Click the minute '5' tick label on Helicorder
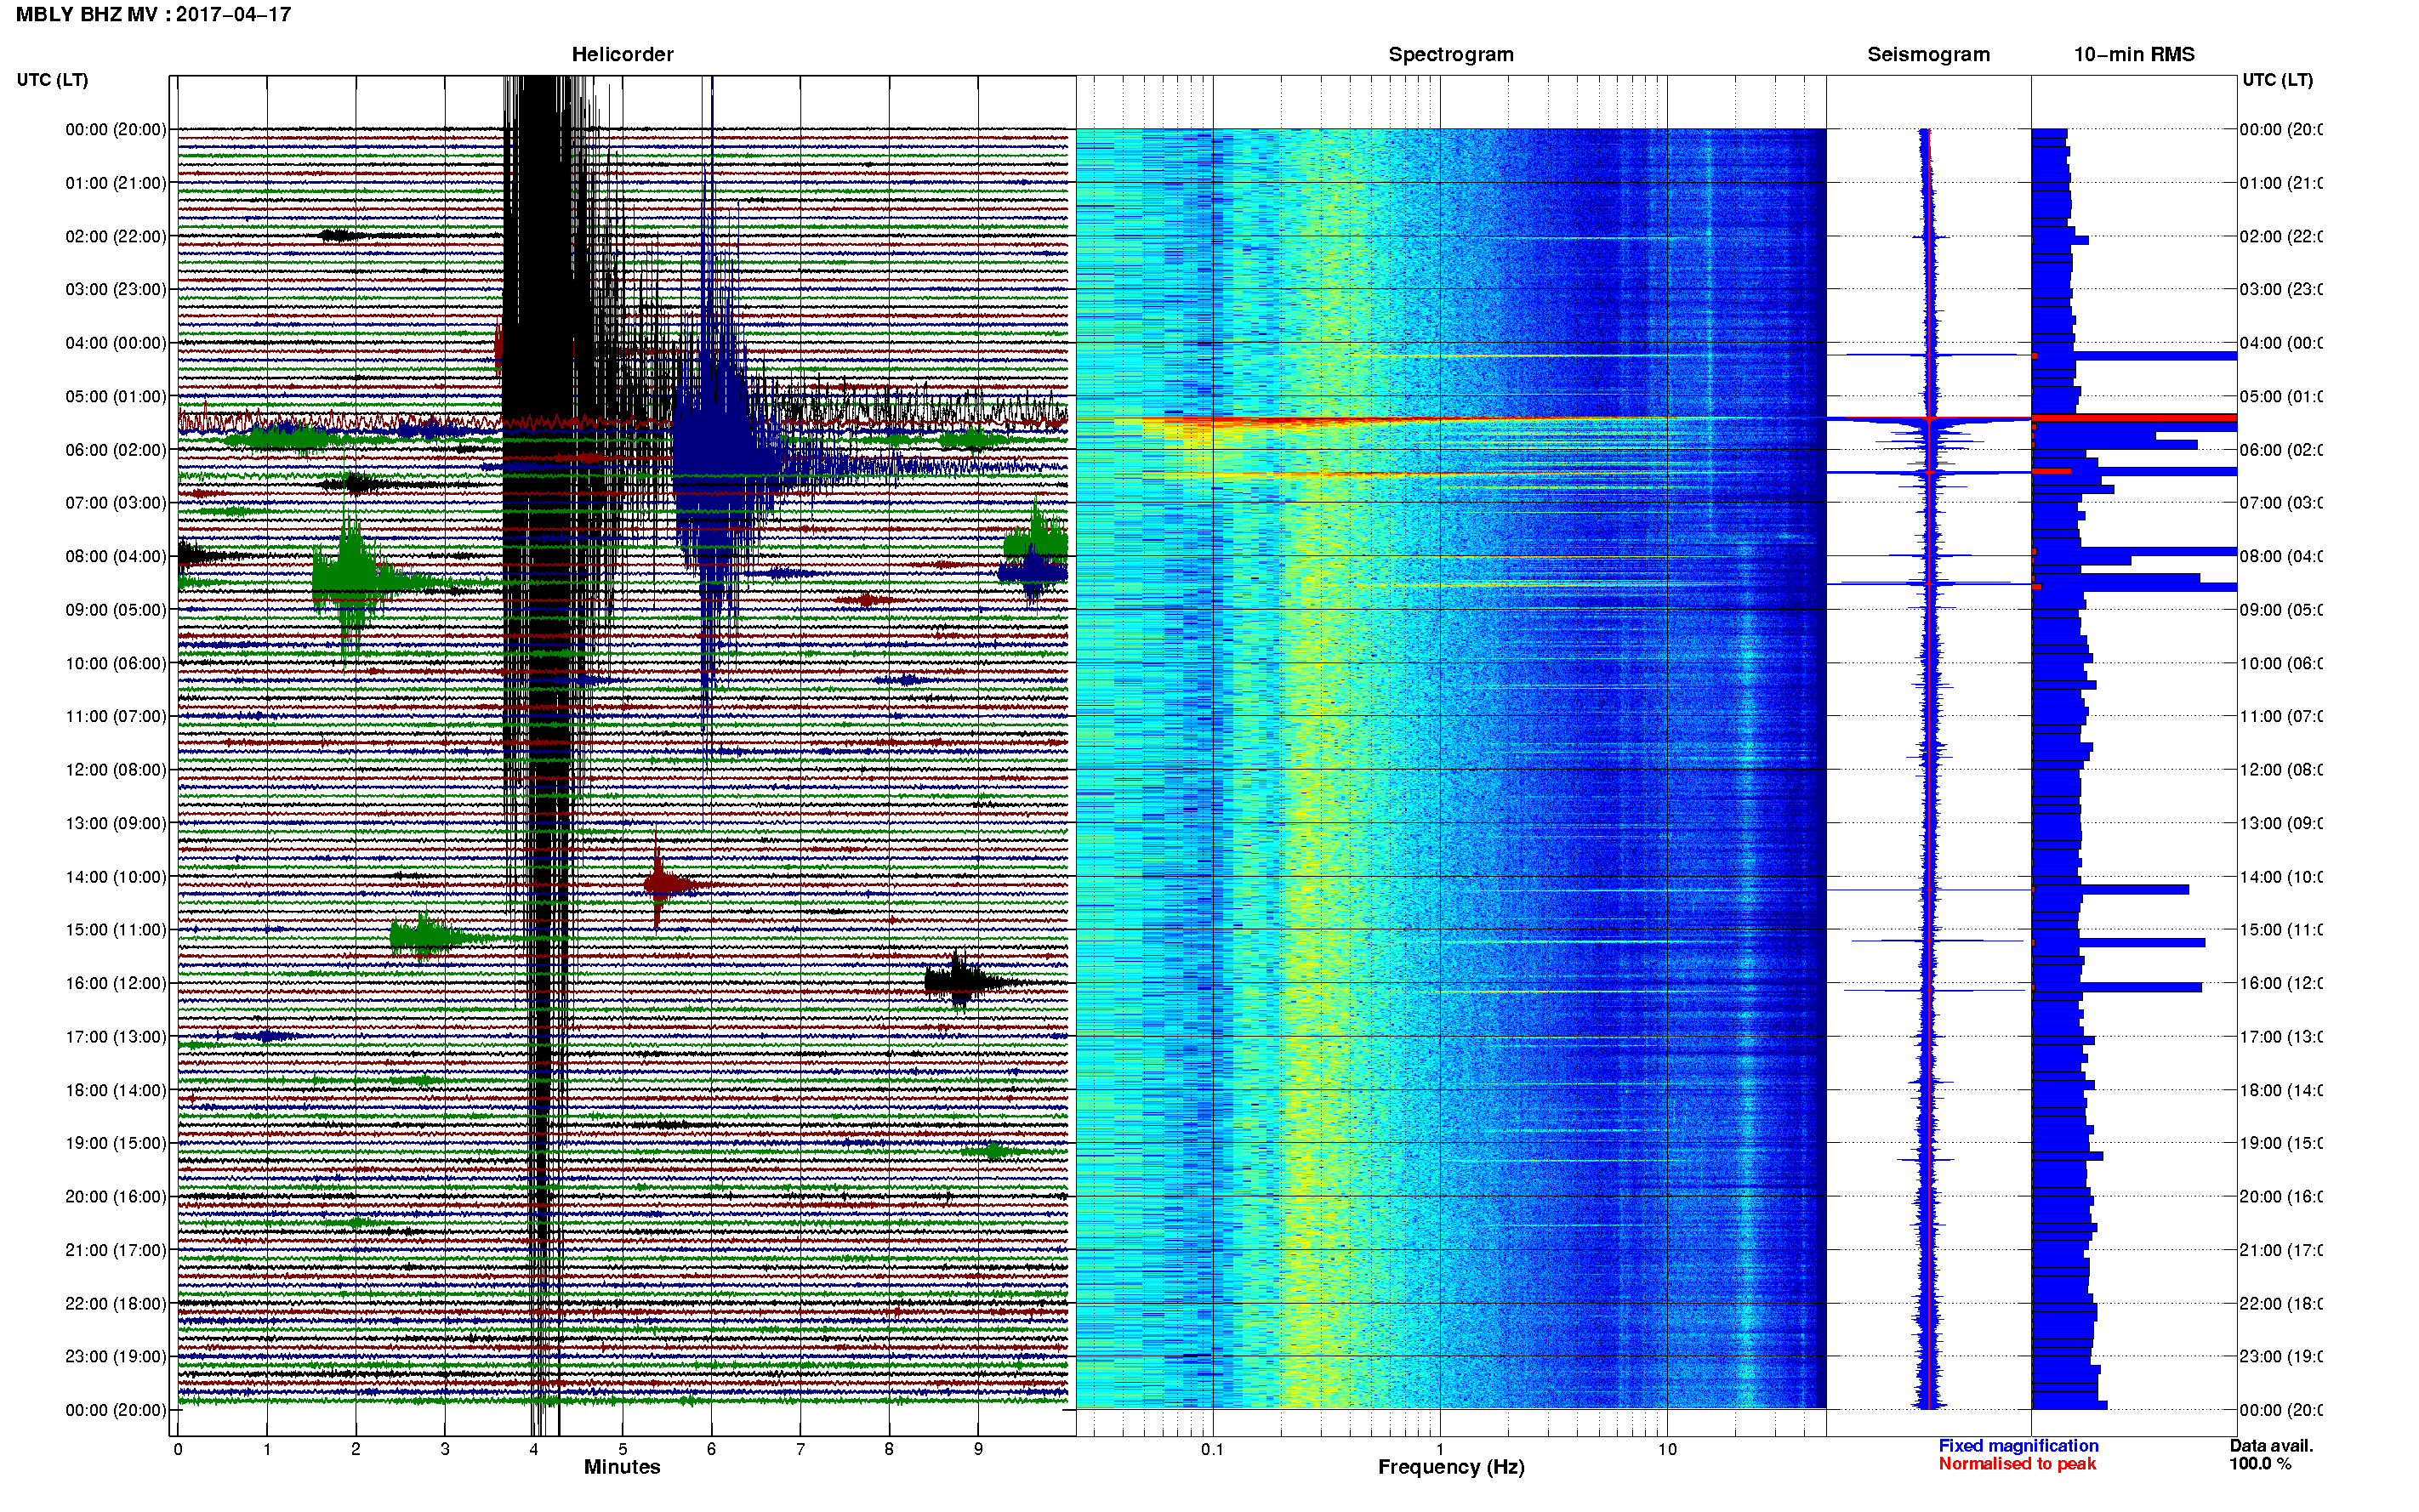Screen dimensions: 2419x1512 622,1449
